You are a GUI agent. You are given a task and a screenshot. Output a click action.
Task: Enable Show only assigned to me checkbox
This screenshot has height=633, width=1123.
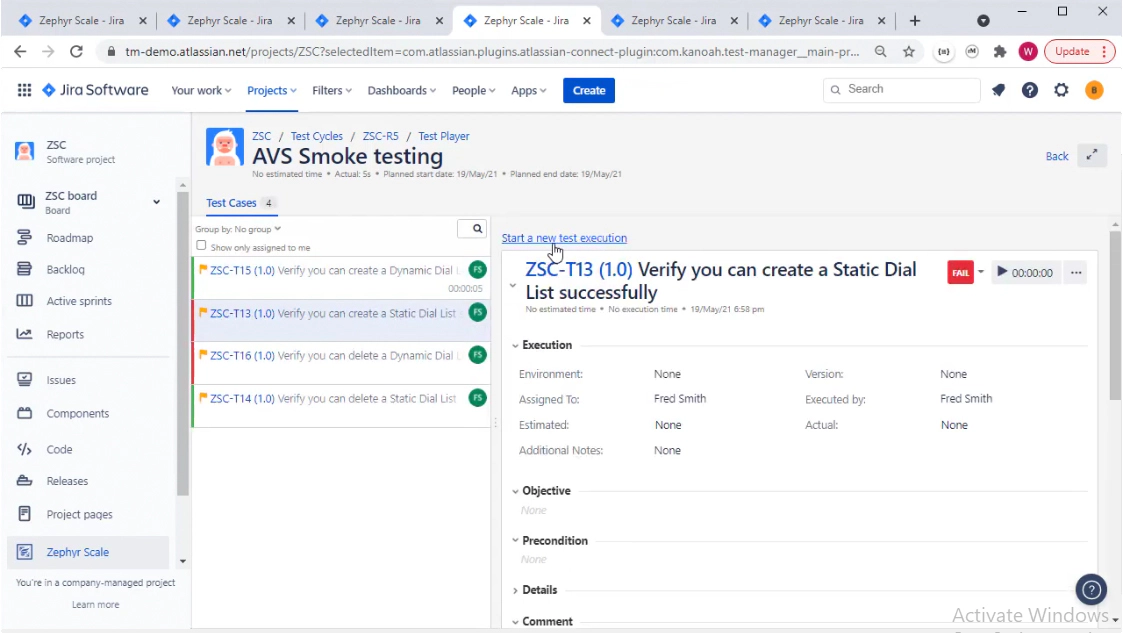coord(202,246)
